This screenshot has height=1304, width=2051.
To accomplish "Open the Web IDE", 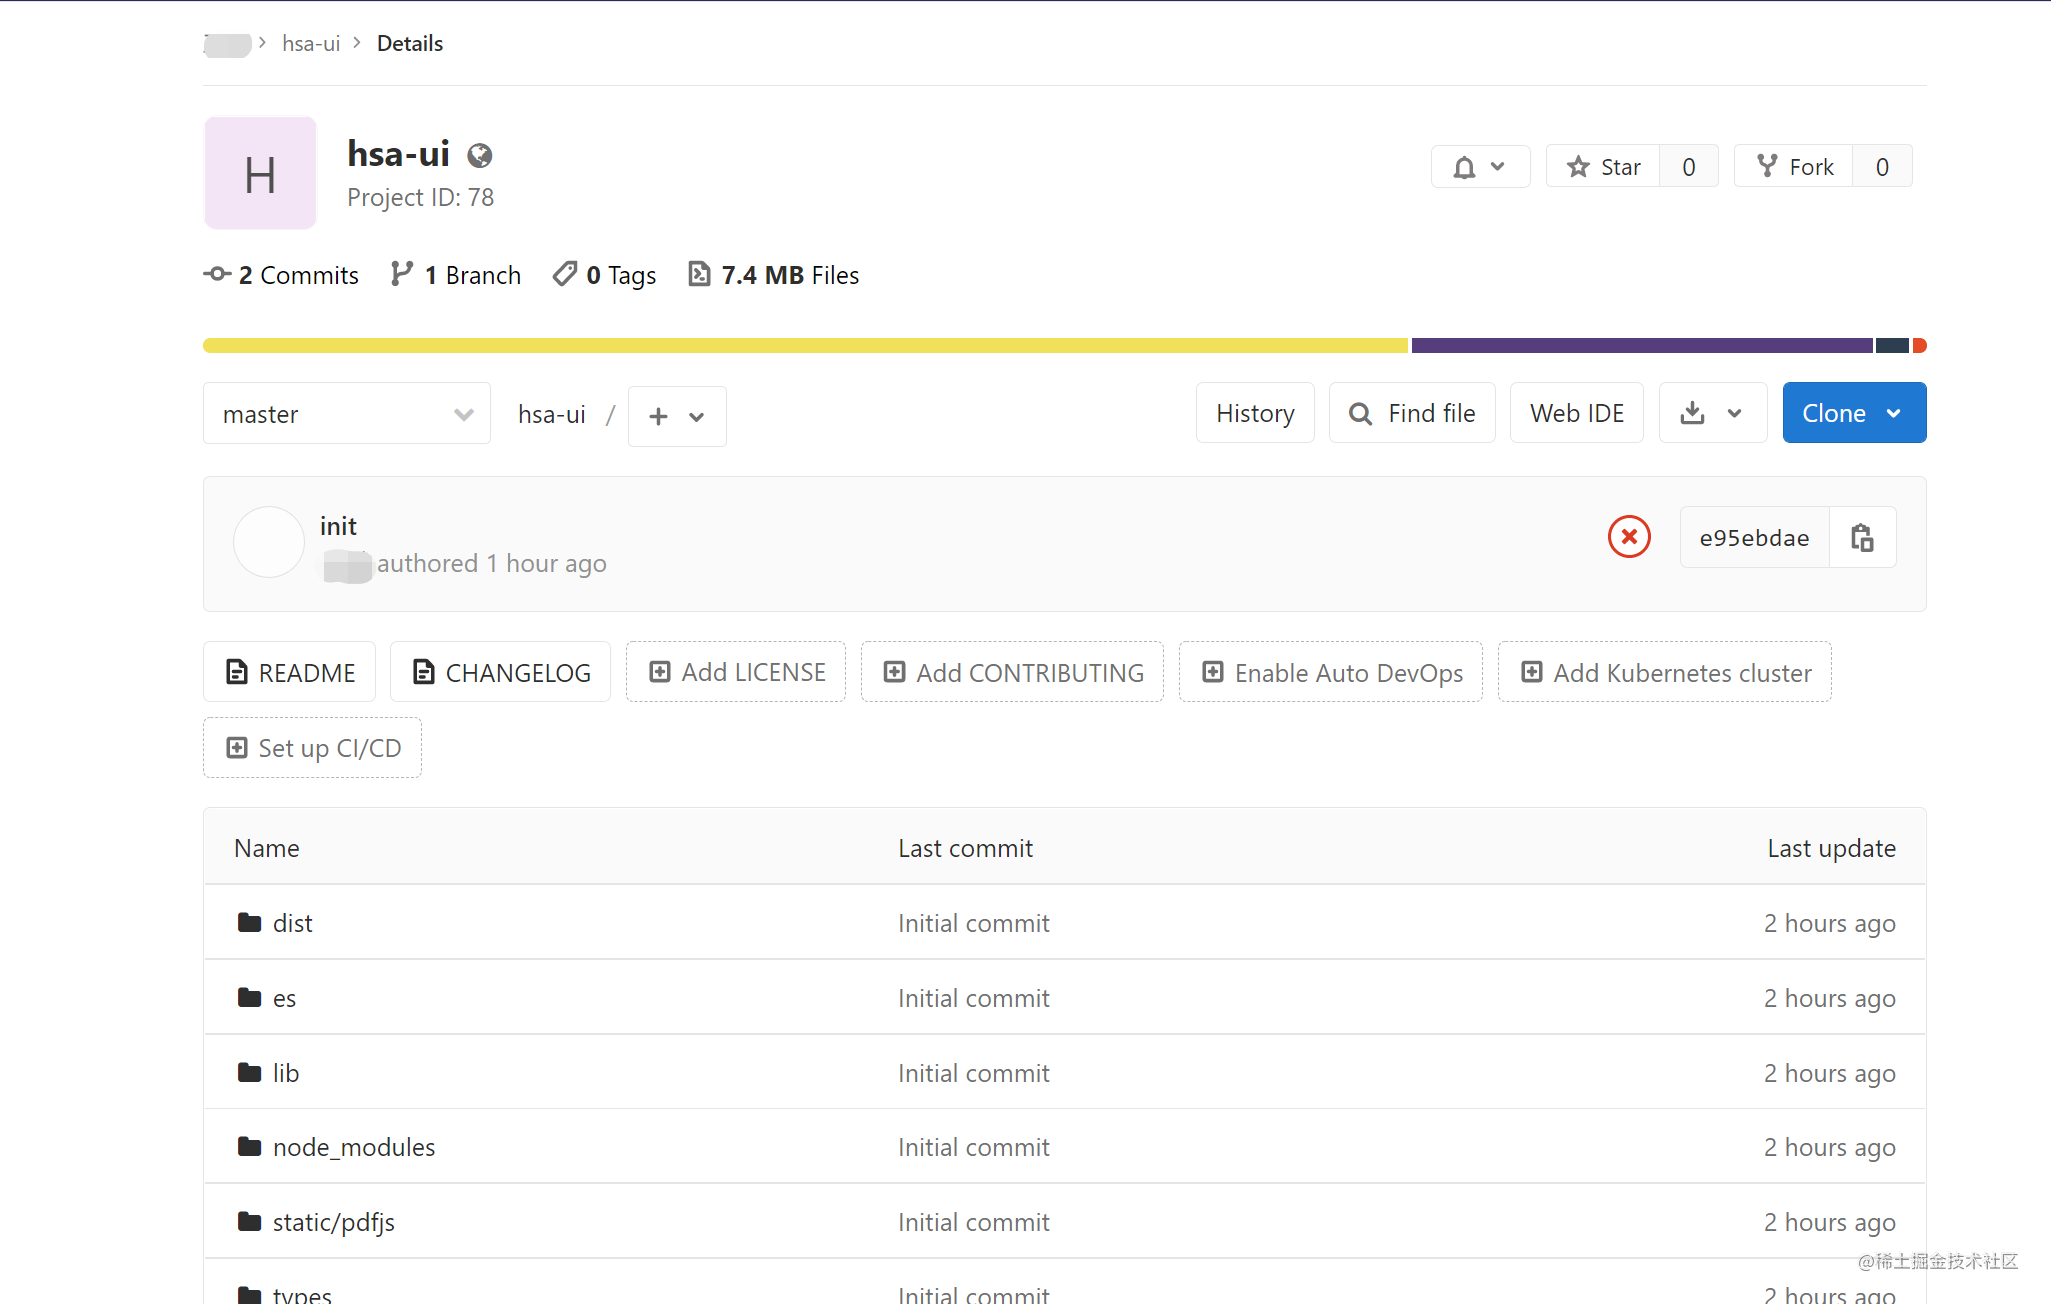I will tap(1577, 413).
